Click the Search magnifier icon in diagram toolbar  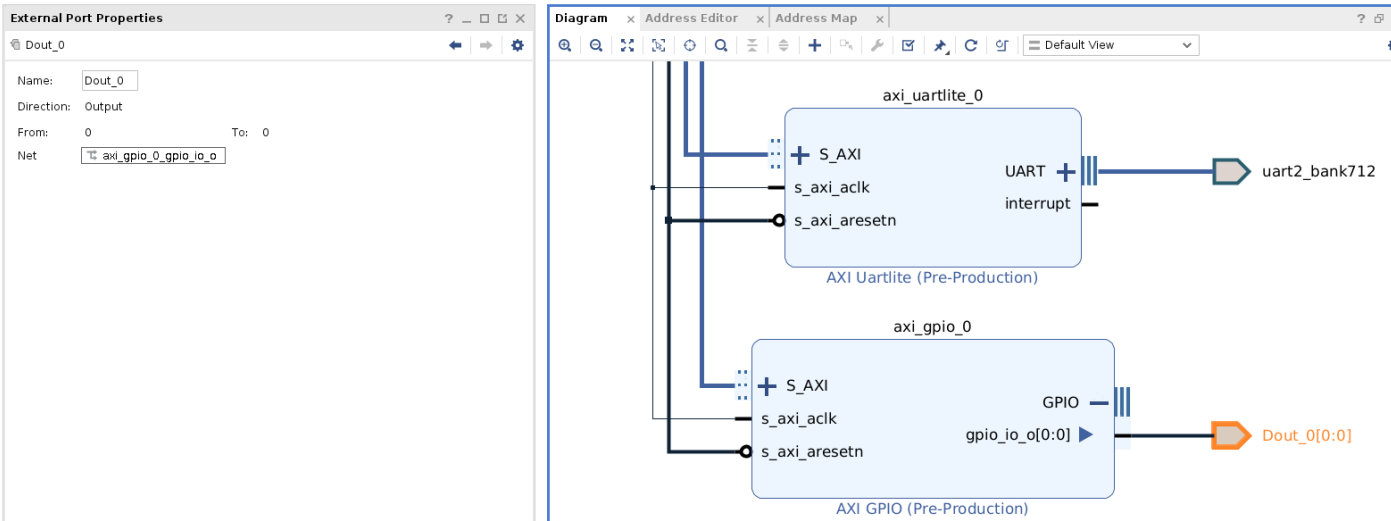pyautogui.click(x=721, y=45)
